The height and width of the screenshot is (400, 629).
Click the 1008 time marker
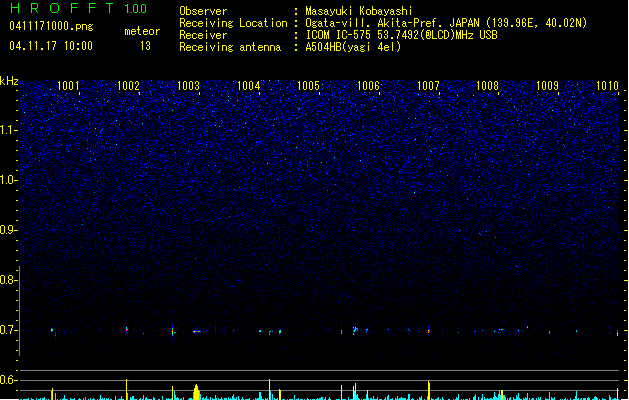pos(487,86)
